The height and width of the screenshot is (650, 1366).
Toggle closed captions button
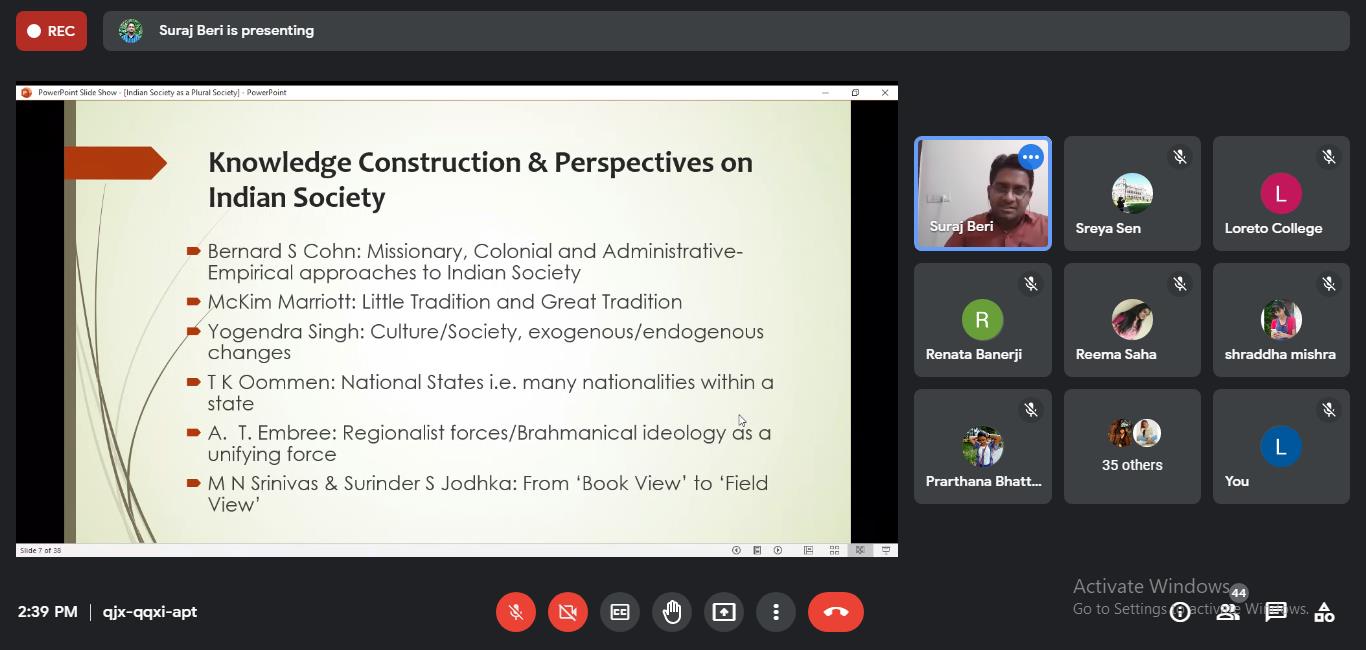(x=620, y=612)
